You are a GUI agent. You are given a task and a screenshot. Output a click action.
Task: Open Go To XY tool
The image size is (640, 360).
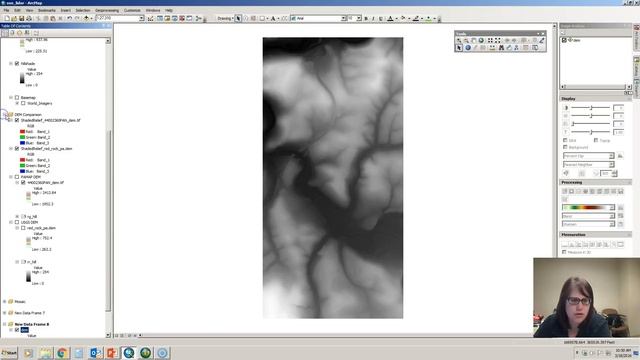tap(516, 48)
